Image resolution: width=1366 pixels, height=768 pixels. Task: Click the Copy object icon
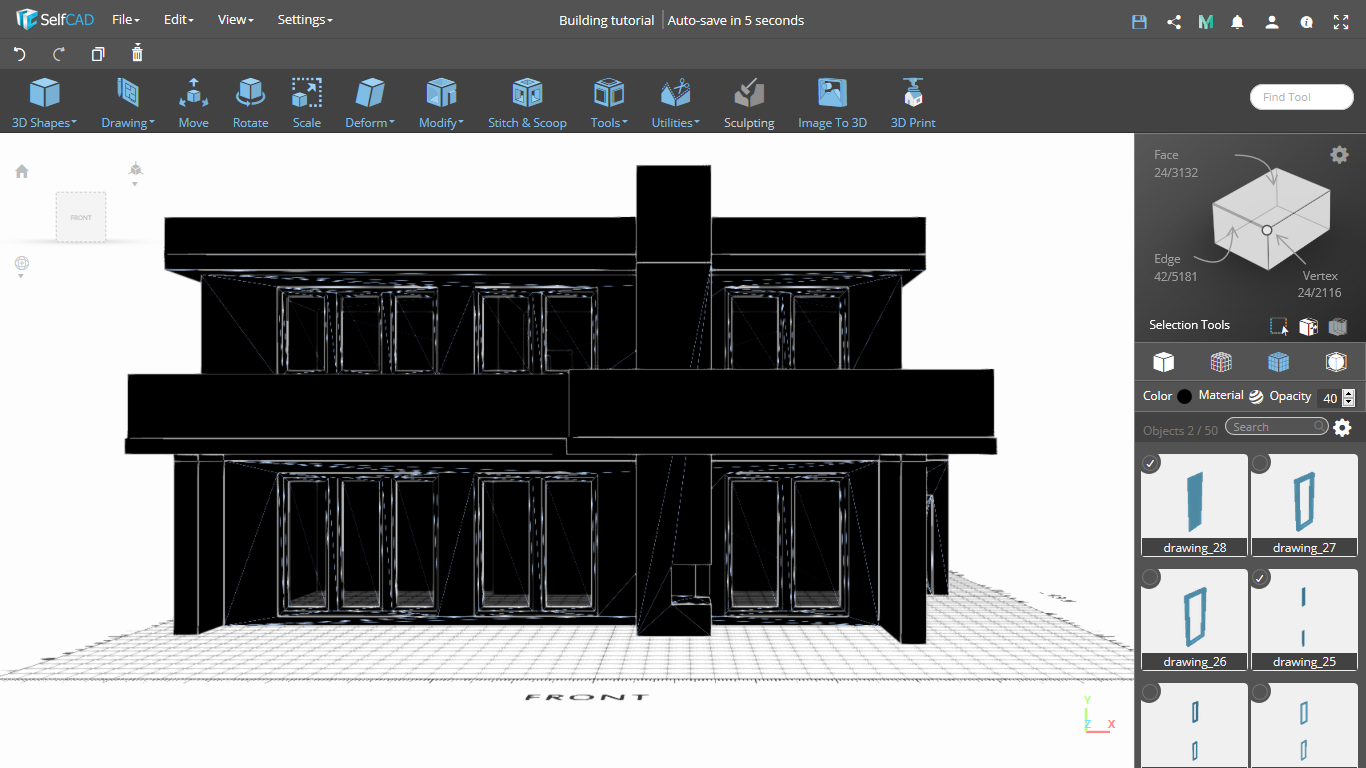(x=98, y=54)
